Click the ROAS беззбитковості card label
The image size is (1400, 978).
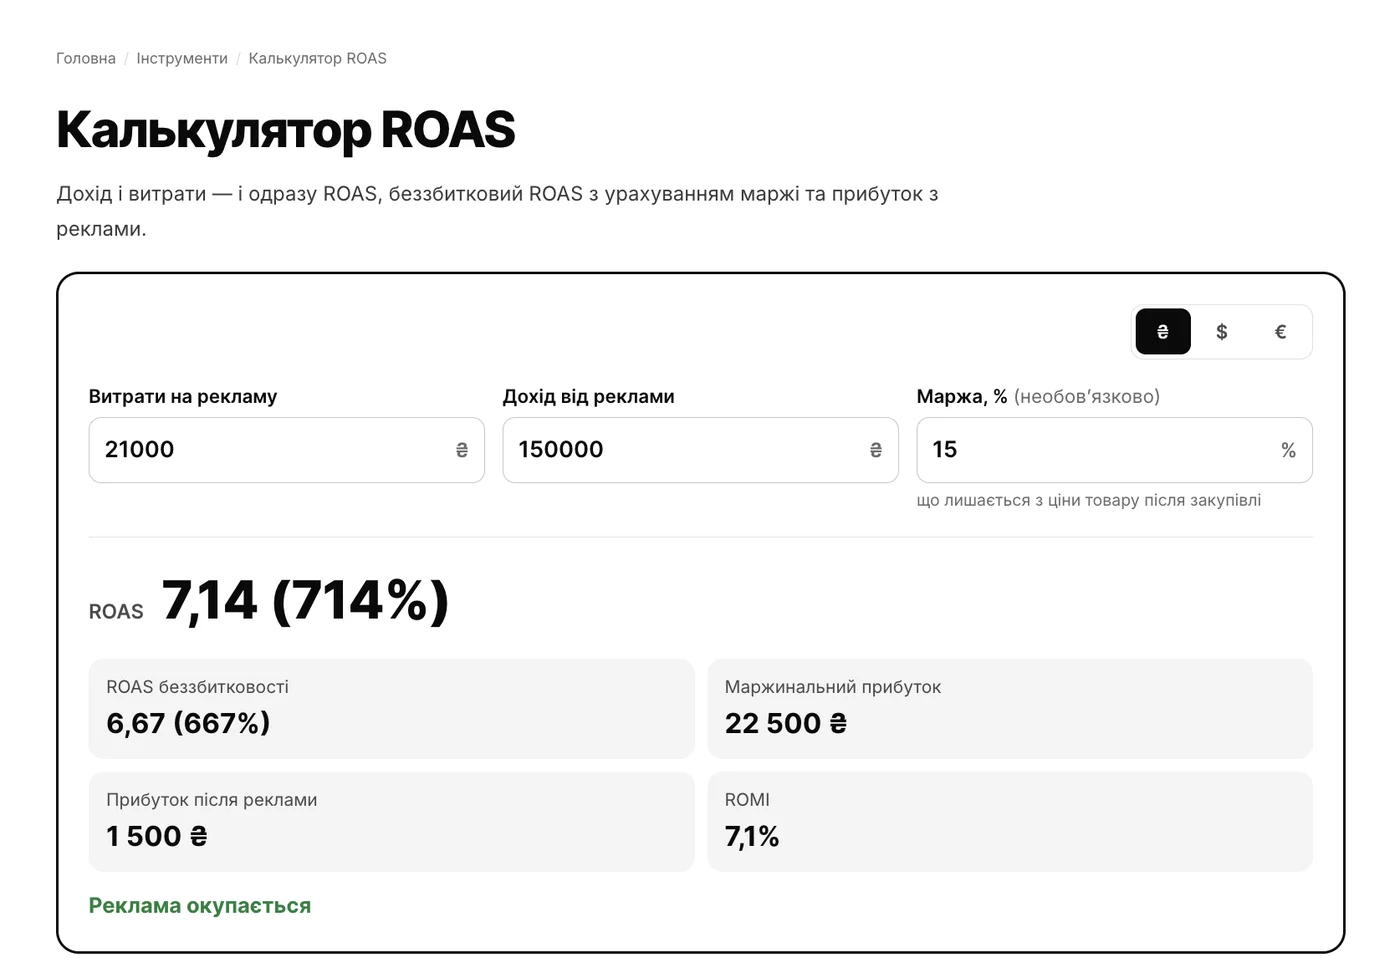(x=197, y=687)
